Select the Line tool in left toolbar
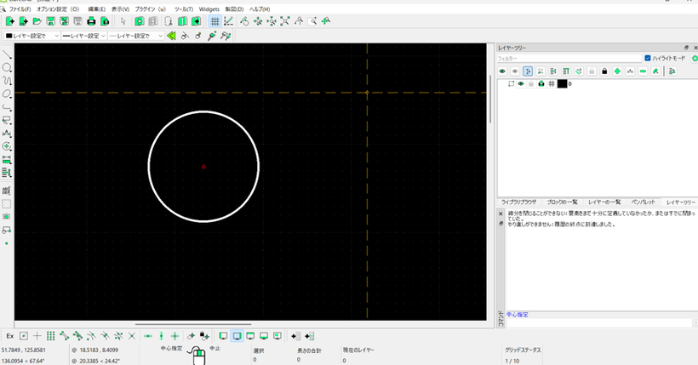This screenshot has width=698, height=365. pos(7,55)
